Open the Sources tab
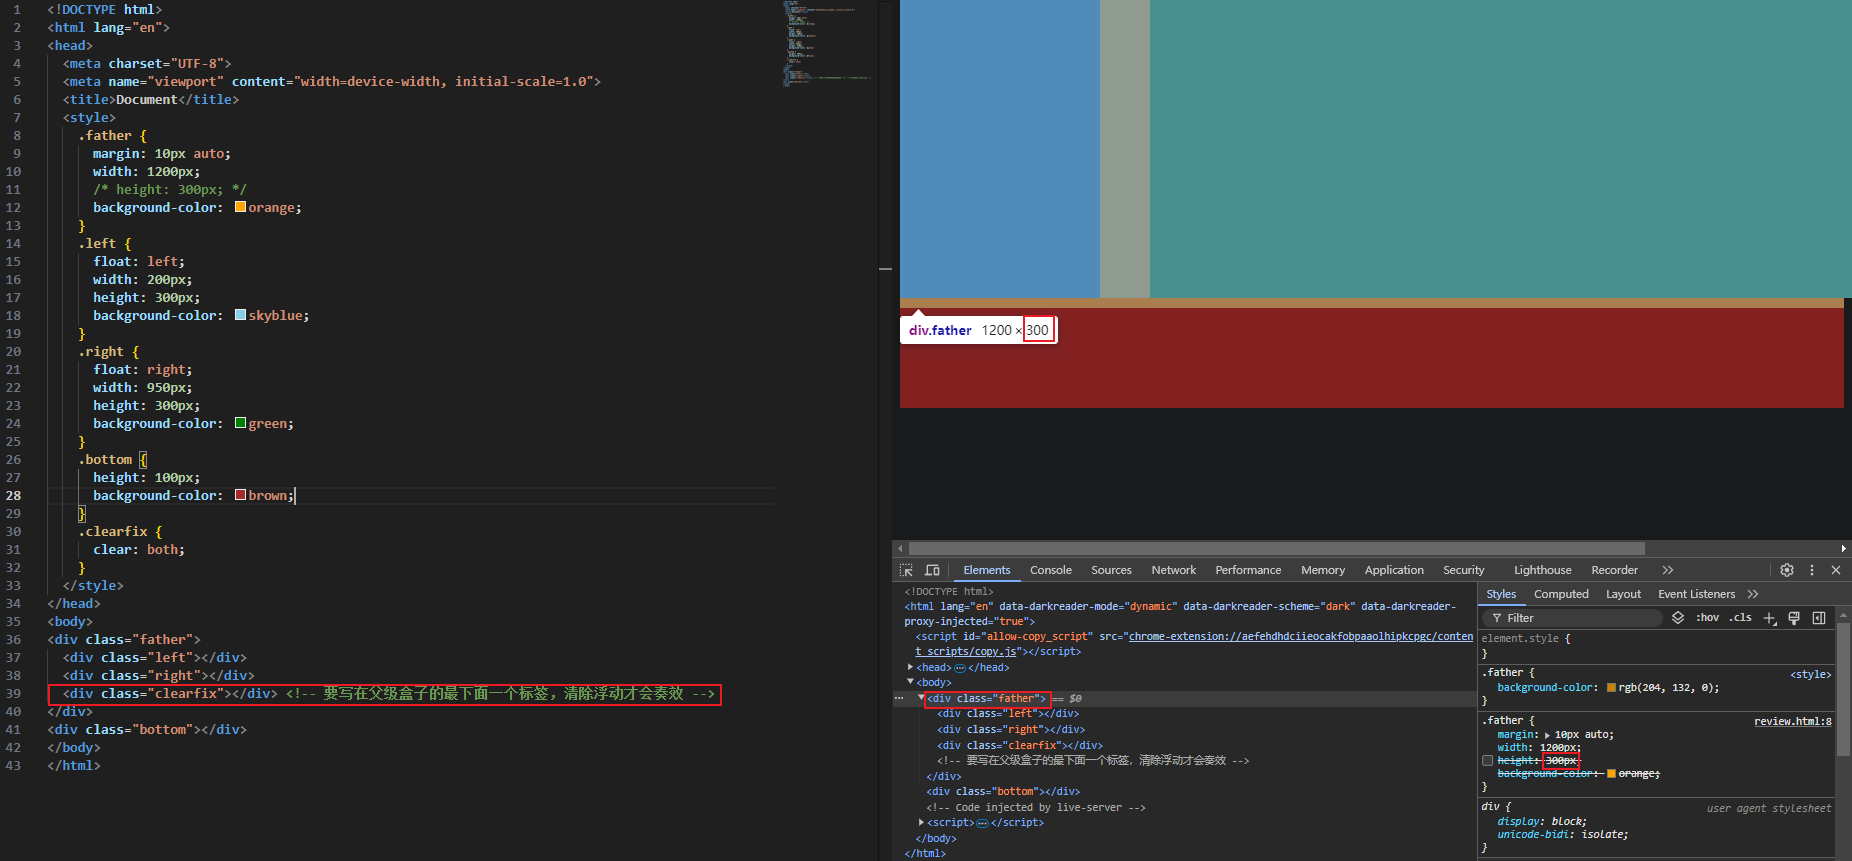1852x861 pixels. pos(1111,570)
